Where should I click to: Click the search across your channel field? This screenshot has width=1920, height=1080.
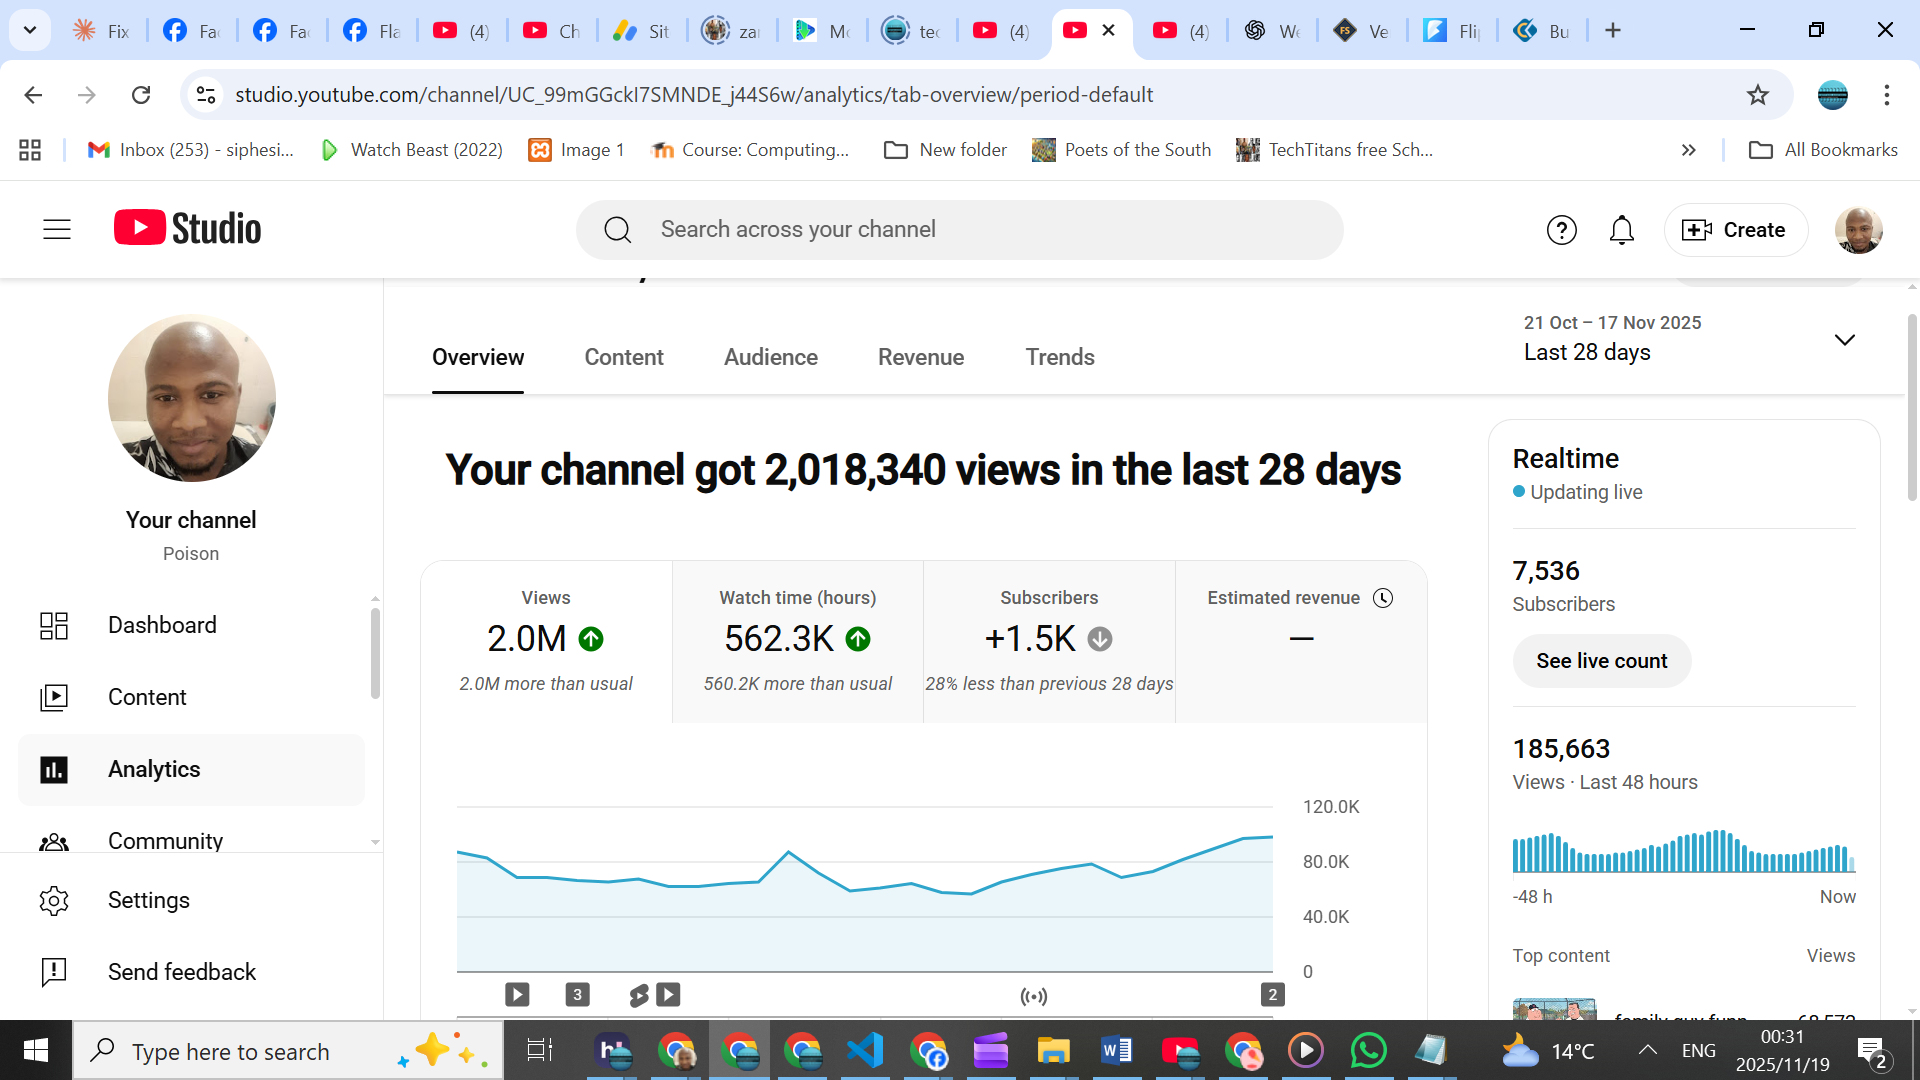click(x=960, y=230)
